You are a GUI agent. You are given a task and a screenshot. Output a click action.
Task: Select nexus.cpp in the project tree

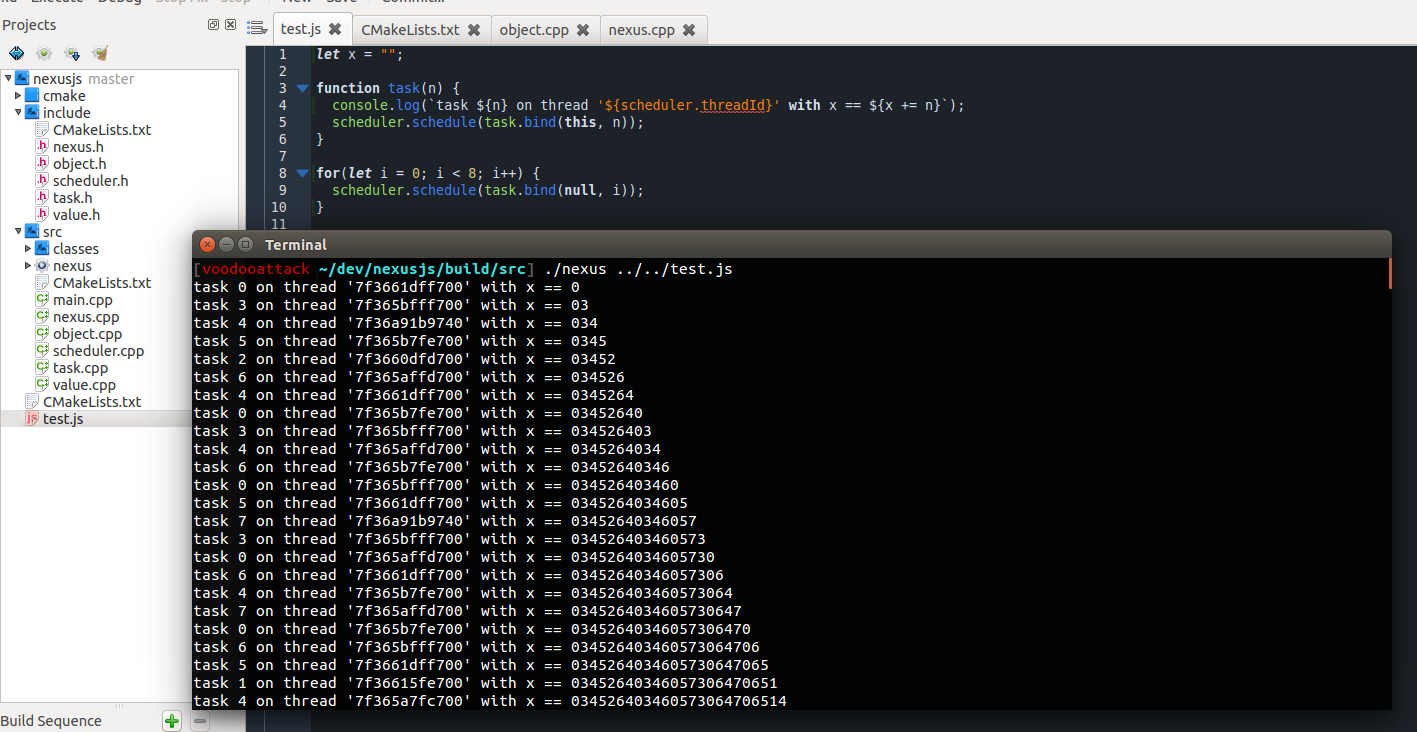click(86, 317)
